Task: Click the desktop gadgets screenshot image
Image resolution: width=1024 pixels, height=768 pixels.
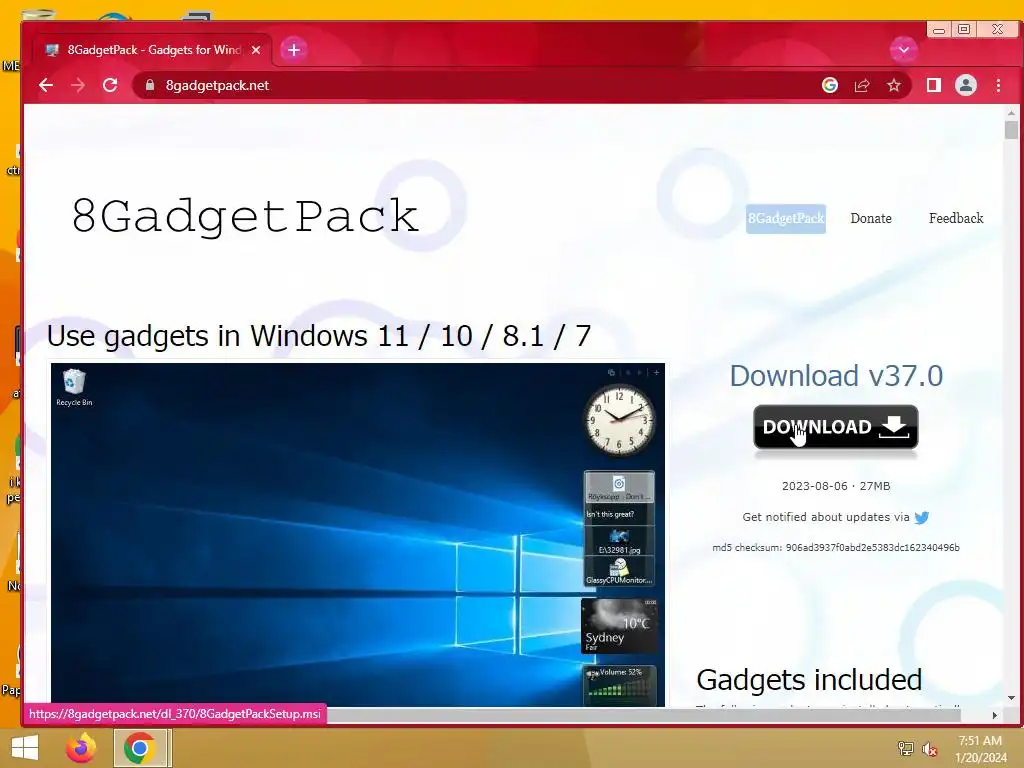Action: click(x=358, y=535)
